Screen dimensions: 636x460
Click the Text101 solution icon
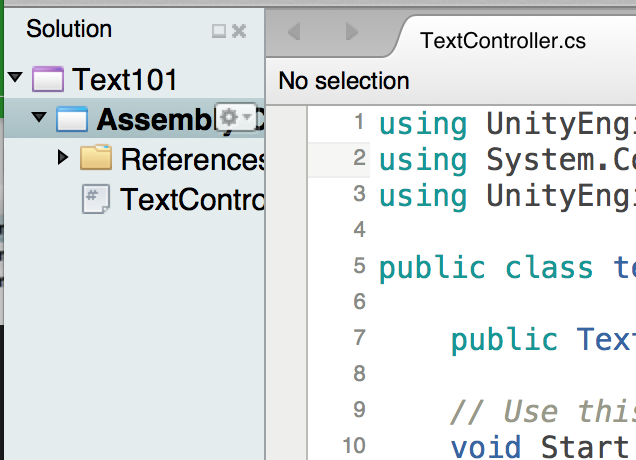tap(48, 79)
